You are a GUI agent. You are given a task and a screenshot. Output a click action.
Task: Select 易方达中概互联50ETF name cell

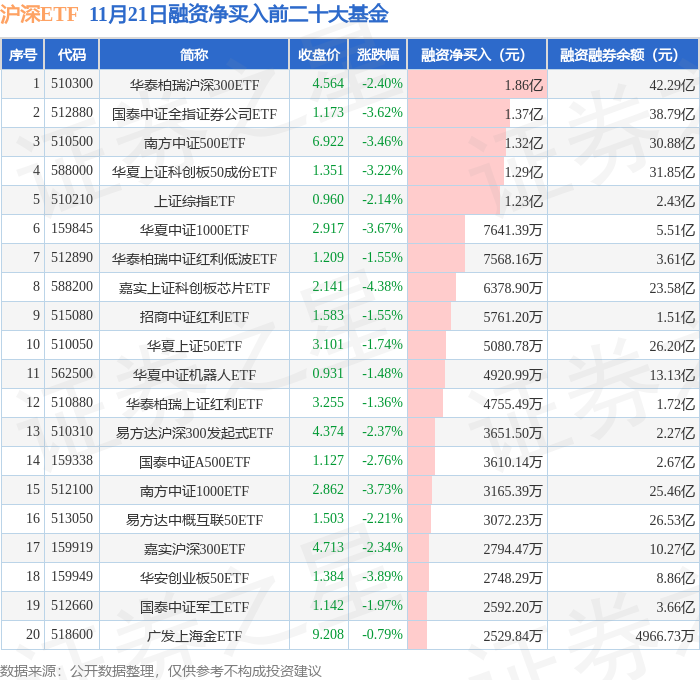pyautogui.click(x=194, y=520)
